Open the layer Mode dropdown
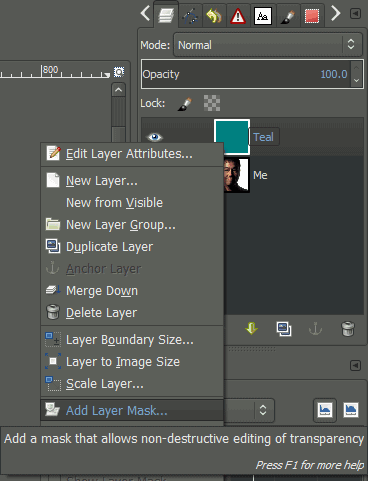The image size is (368, 481). tap(268, 45)
